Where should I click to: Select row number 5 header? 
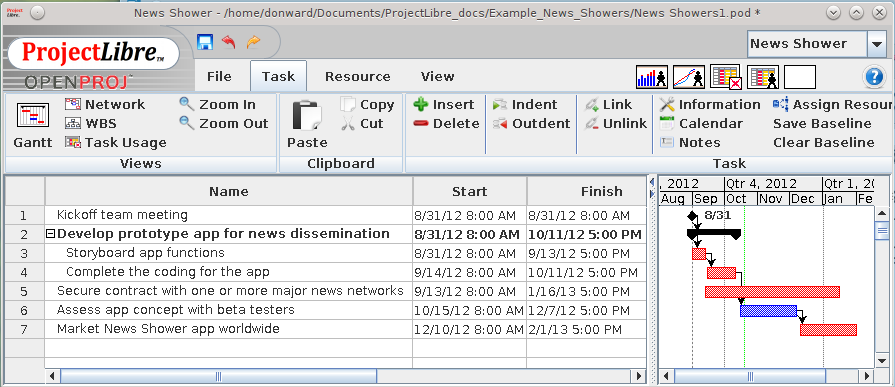coord(25,292)
